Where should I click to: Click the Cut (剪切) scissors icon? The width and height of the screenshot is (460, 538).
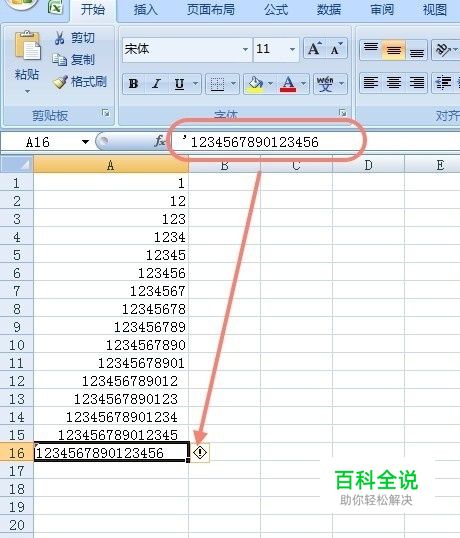coord(60,38)
